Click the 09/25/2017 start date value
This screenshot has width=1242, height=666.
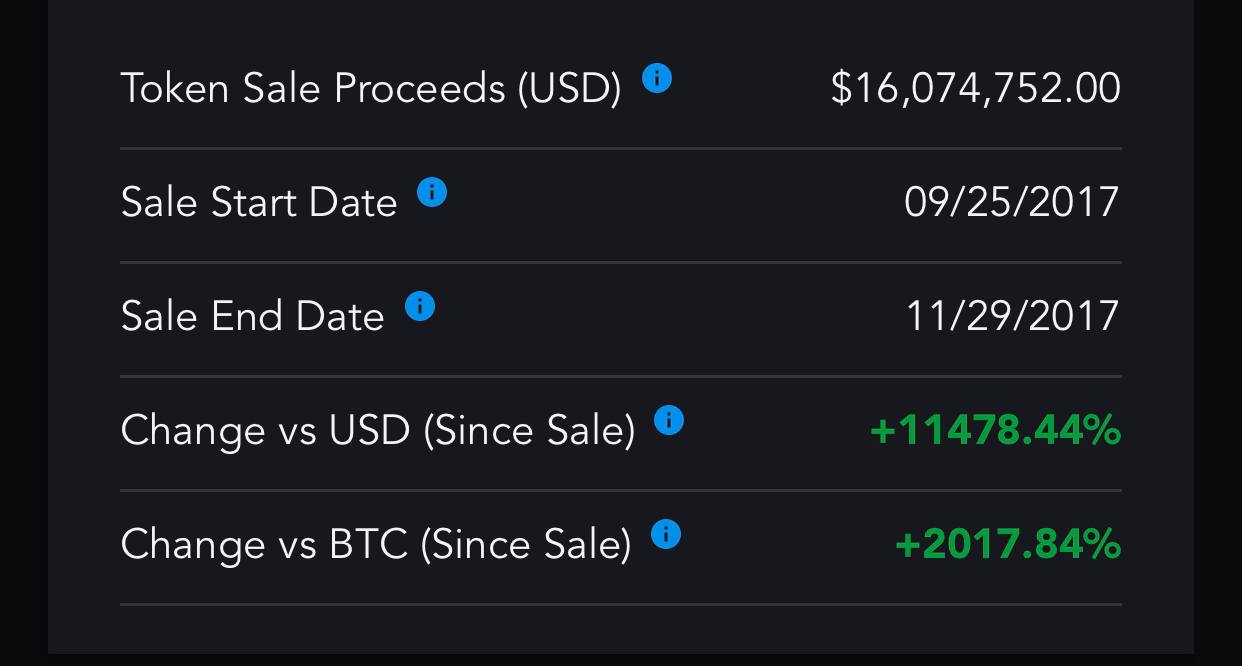(1011, 202)
